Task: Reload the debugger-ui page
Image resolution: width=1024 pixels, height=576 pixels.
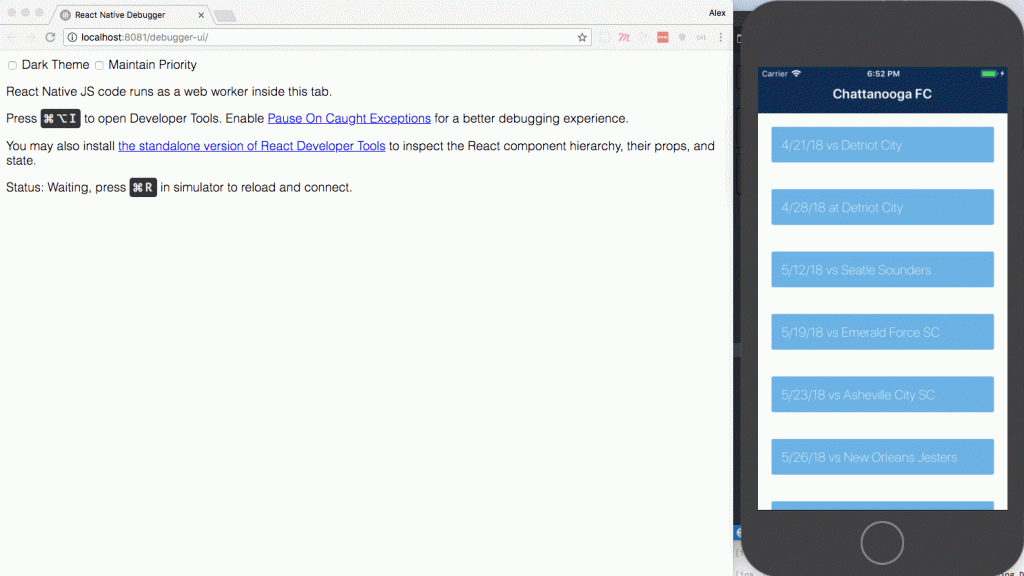Action: click(x=48, y=37)
